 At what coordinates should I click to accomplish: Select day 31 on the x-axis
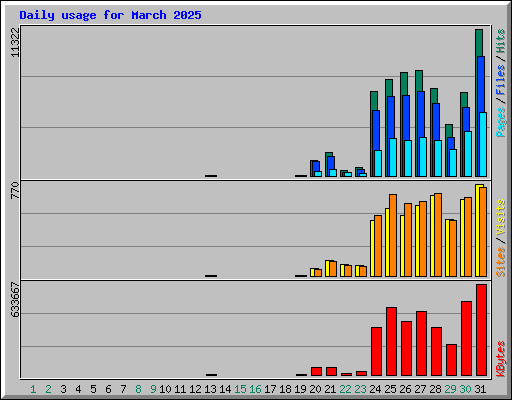[x=480, y=389]
